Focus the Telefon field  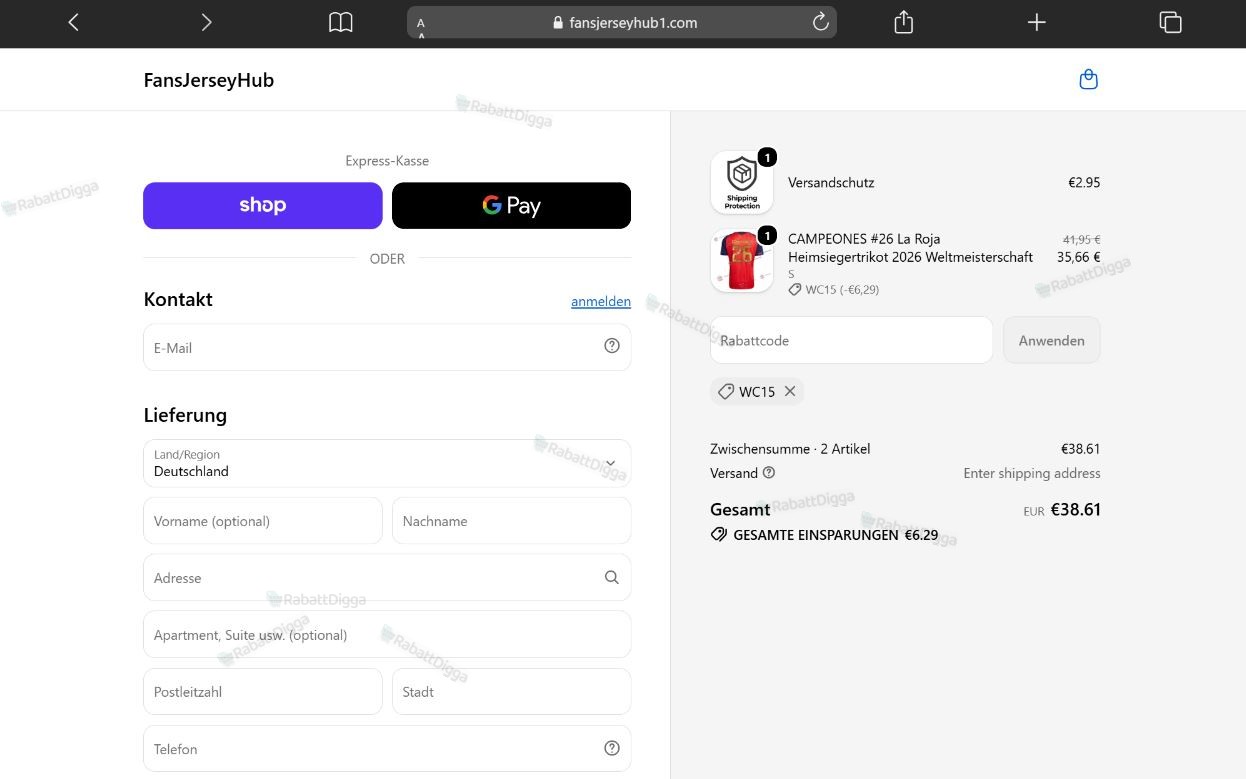(x=387, y=749)
